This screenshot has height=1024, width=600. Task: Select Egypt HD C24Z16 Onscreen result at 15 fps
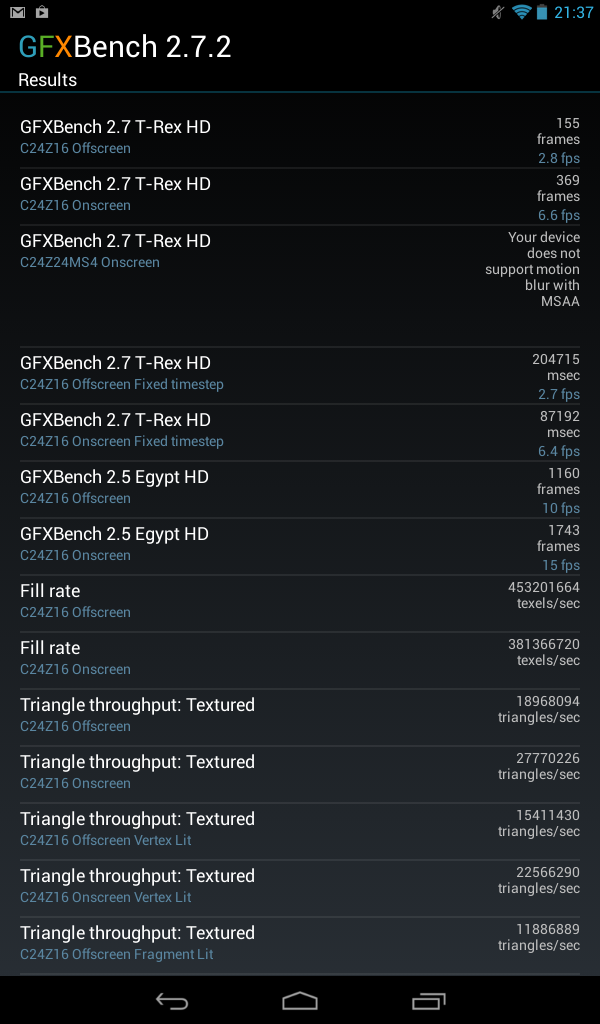(x=300, y=547)
